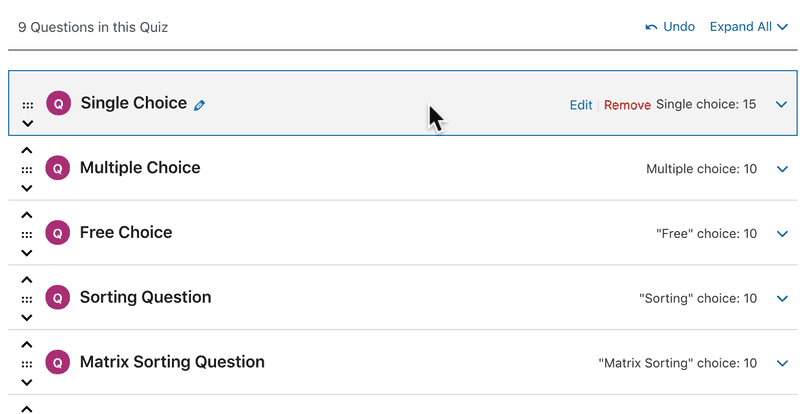Expand the Single Choice question panel

(781, 104)
